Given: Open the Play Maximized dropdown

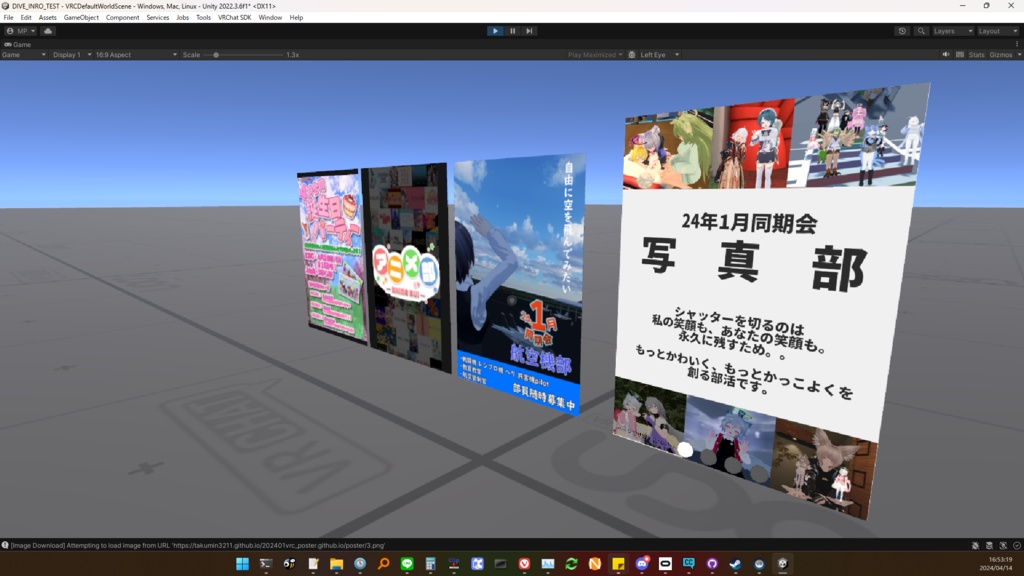Looking at the screenshot, I should (x=595, y=55).
